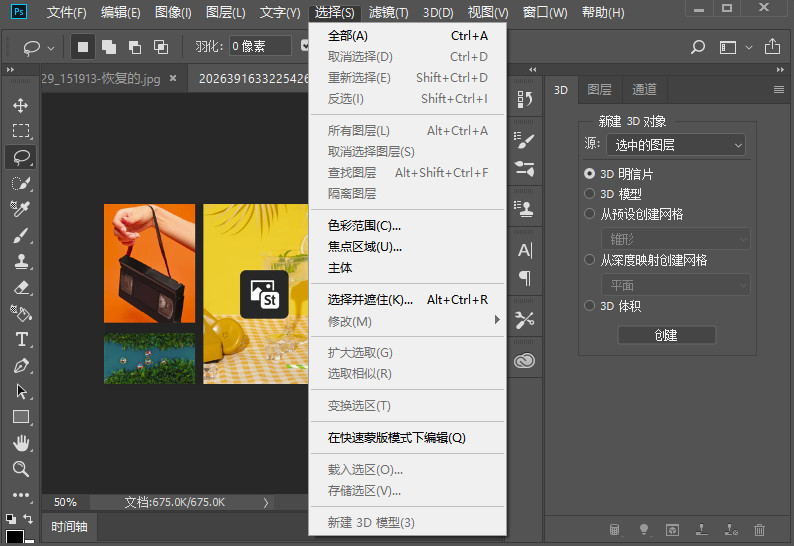Open the Paragraph panel icon

pos(525,278)
